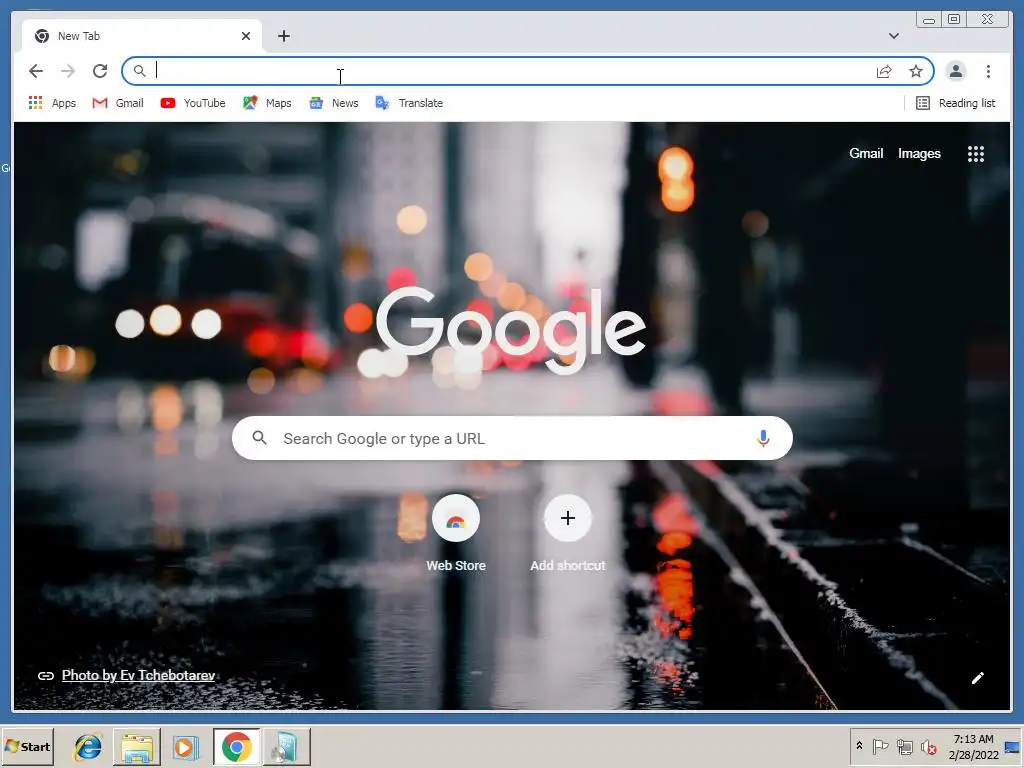Open the Reading list
Image resolution: width=1024 pixels, height=768 pixels.
point(955,103)
